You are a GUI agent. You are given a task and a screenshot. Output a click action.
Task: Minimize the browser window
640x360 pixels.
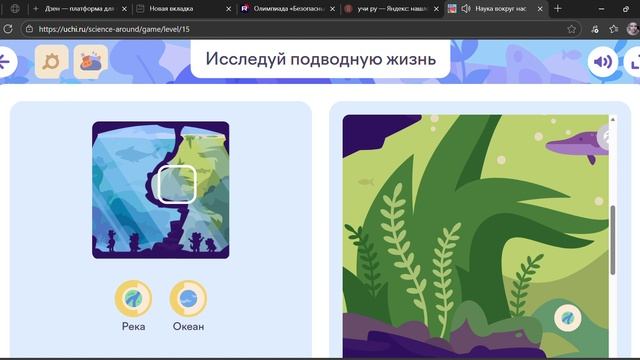click(601, 9)
